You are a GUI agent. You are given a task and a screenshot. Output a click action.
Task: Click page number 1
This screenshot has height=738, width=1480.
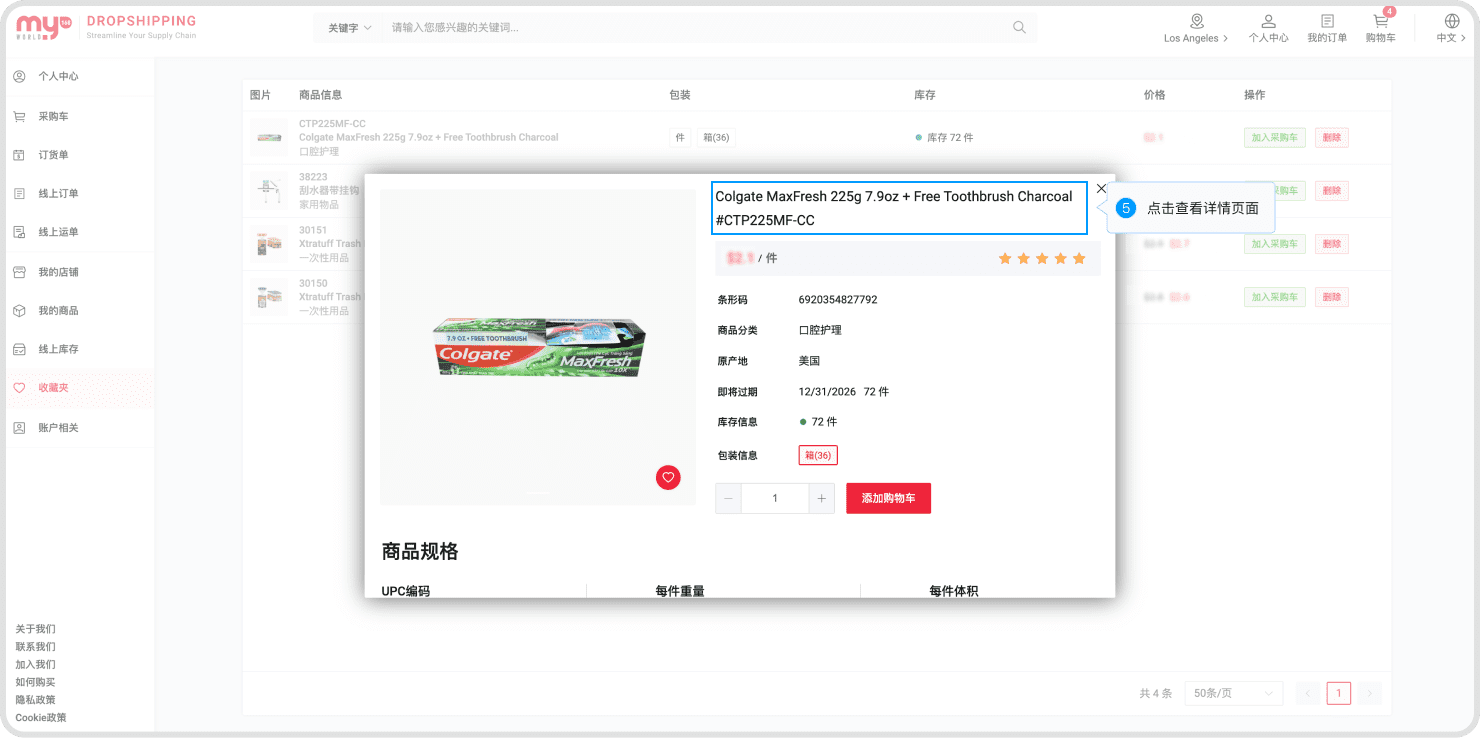pos(1339,693)
